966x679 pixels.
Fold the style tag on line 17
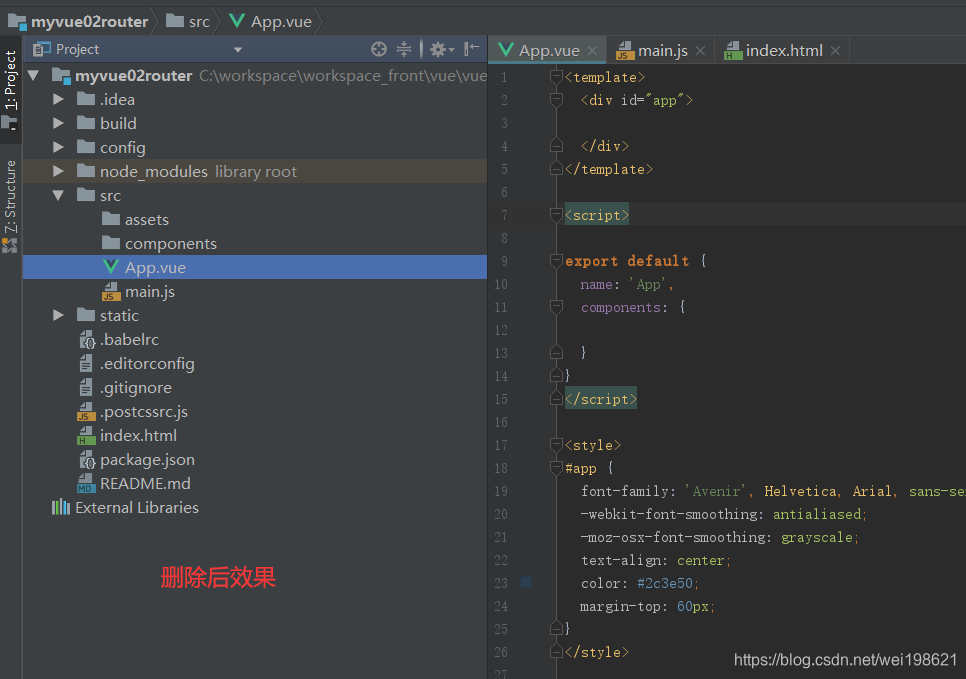(x=556, y=445)
